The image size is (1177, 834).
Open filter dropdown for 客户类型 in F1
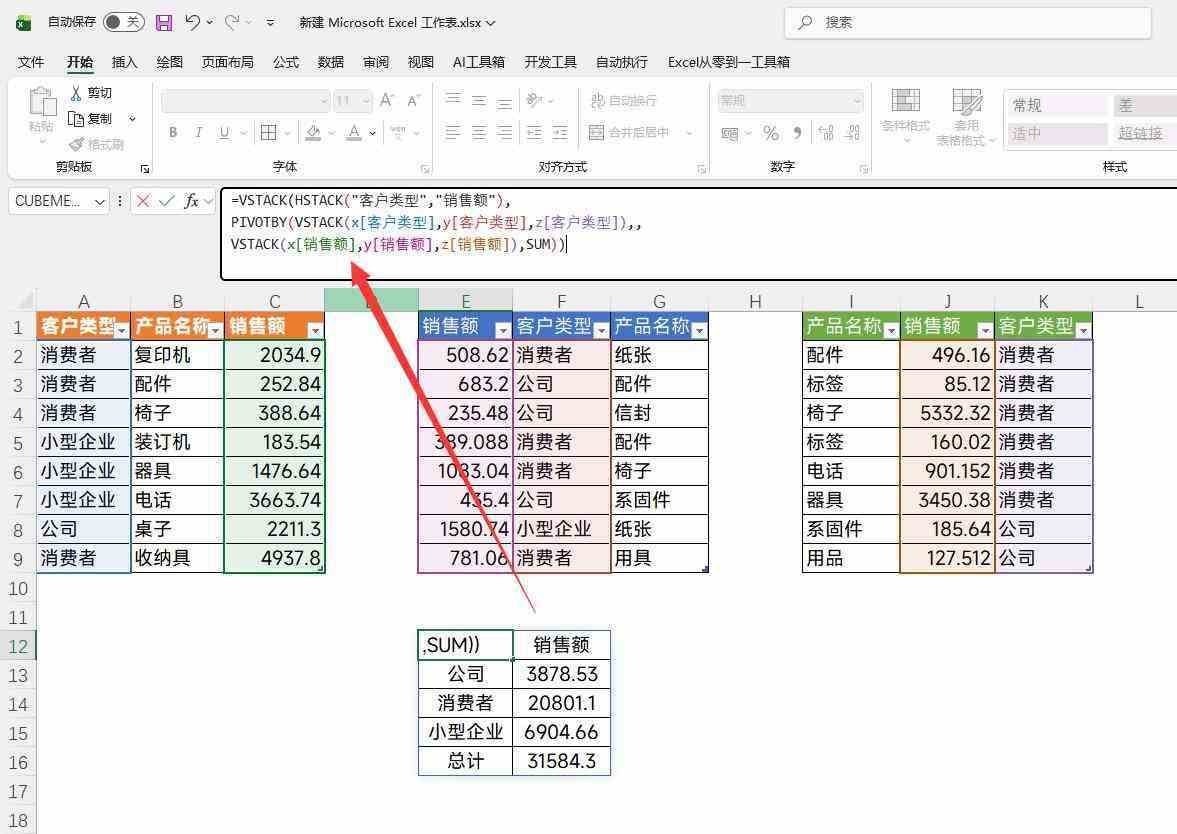[601, 330]
